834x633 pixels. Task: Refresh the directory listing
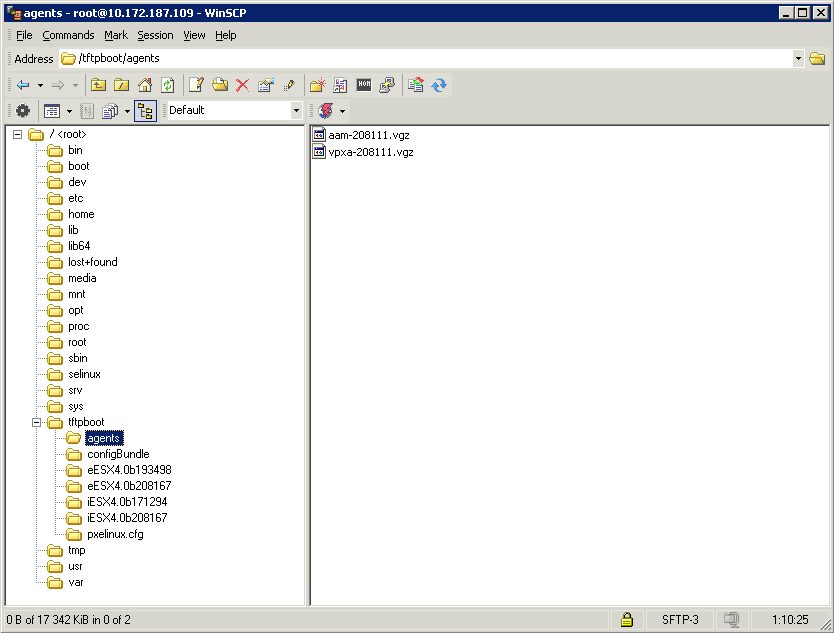168,85
